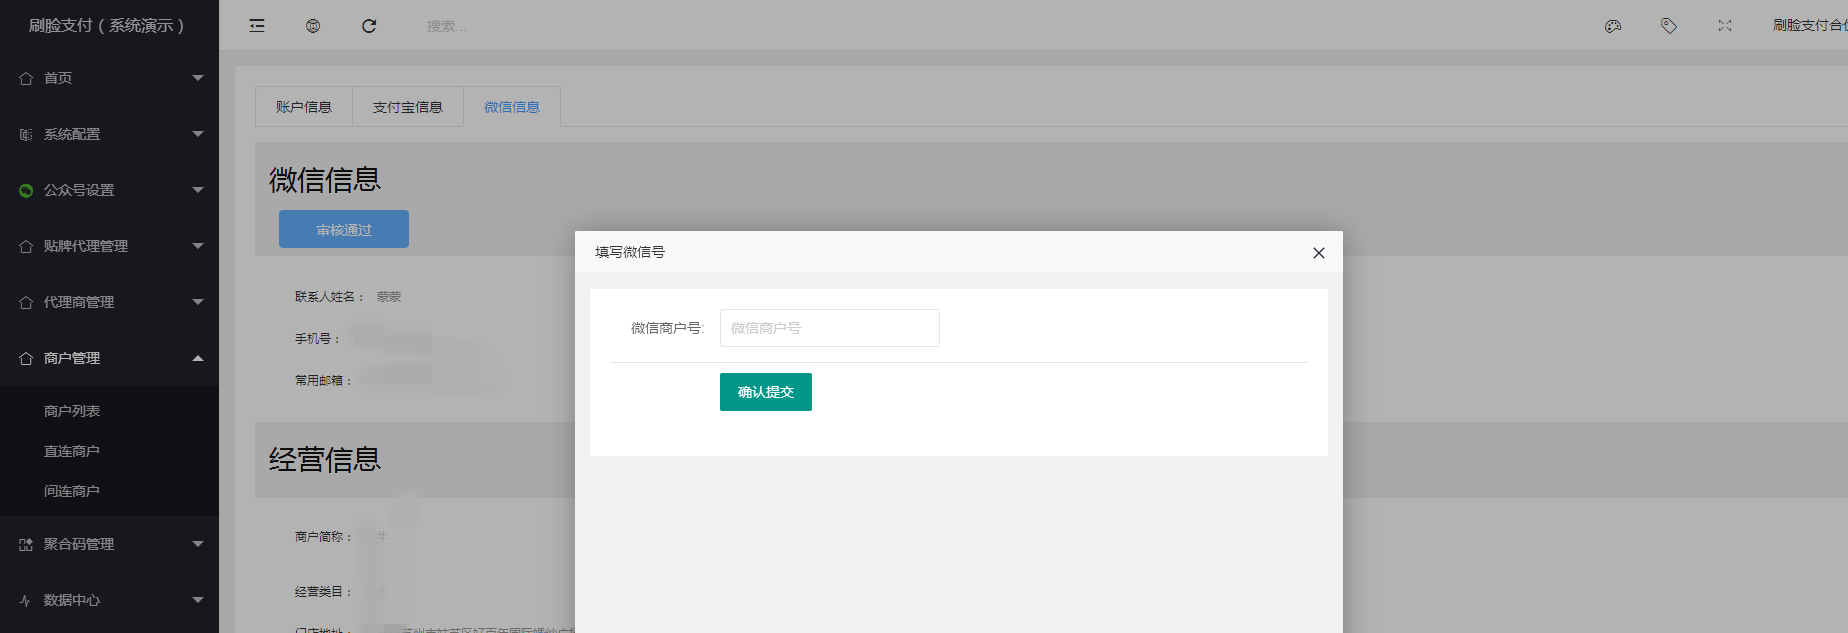
Task: Click the blue 审核通过 button
Action: pyautogui.click(x=344, y=229)
